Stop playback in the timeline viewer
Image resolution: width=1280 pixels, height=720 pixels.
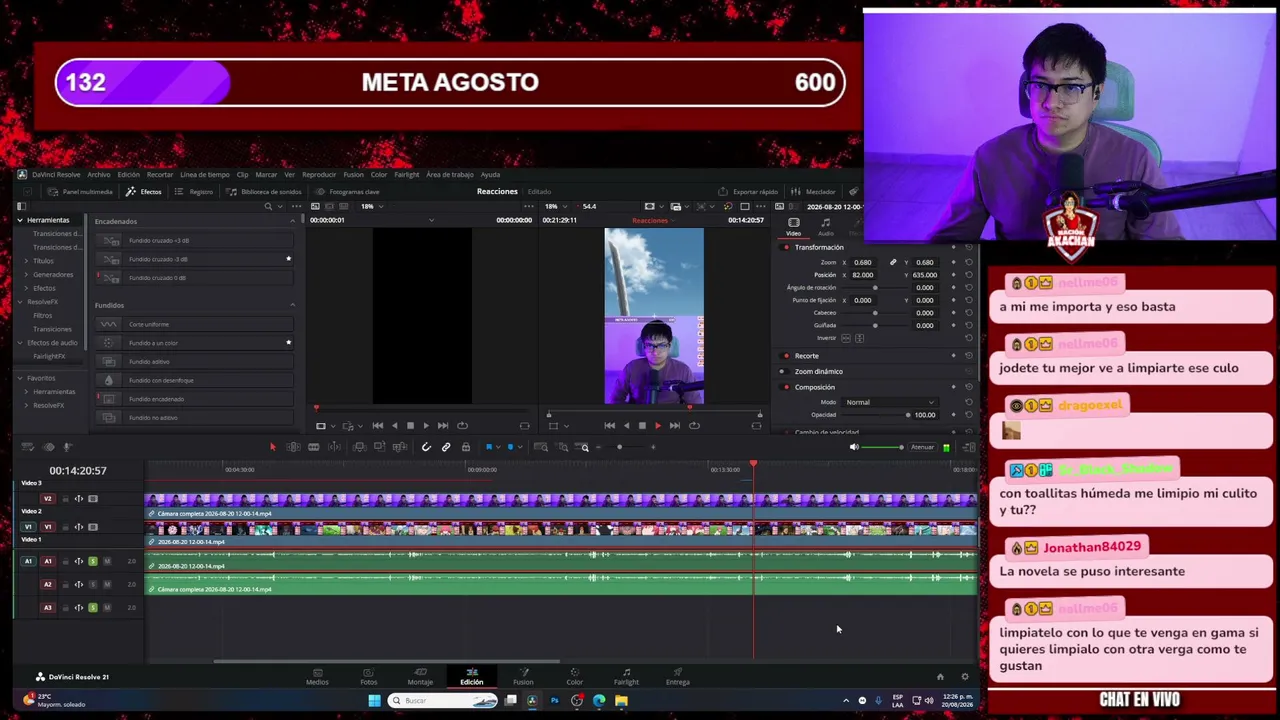click(642, 426)
